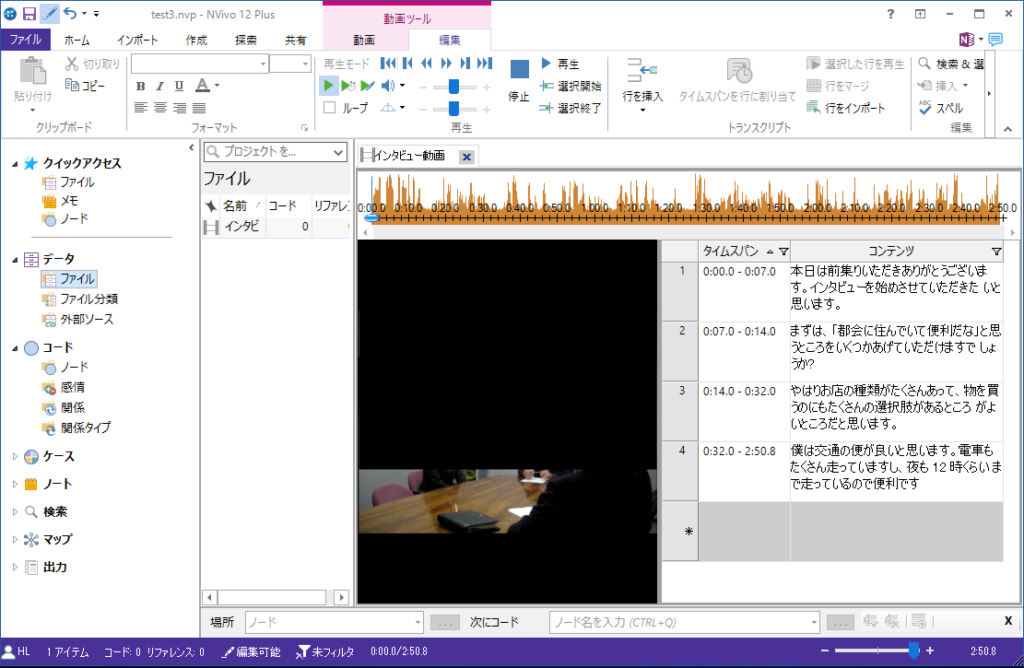This screenshot has height=668, width=1024.
Task: Toggle the timespan column filter icon
Action: click(x=783, y=251)
